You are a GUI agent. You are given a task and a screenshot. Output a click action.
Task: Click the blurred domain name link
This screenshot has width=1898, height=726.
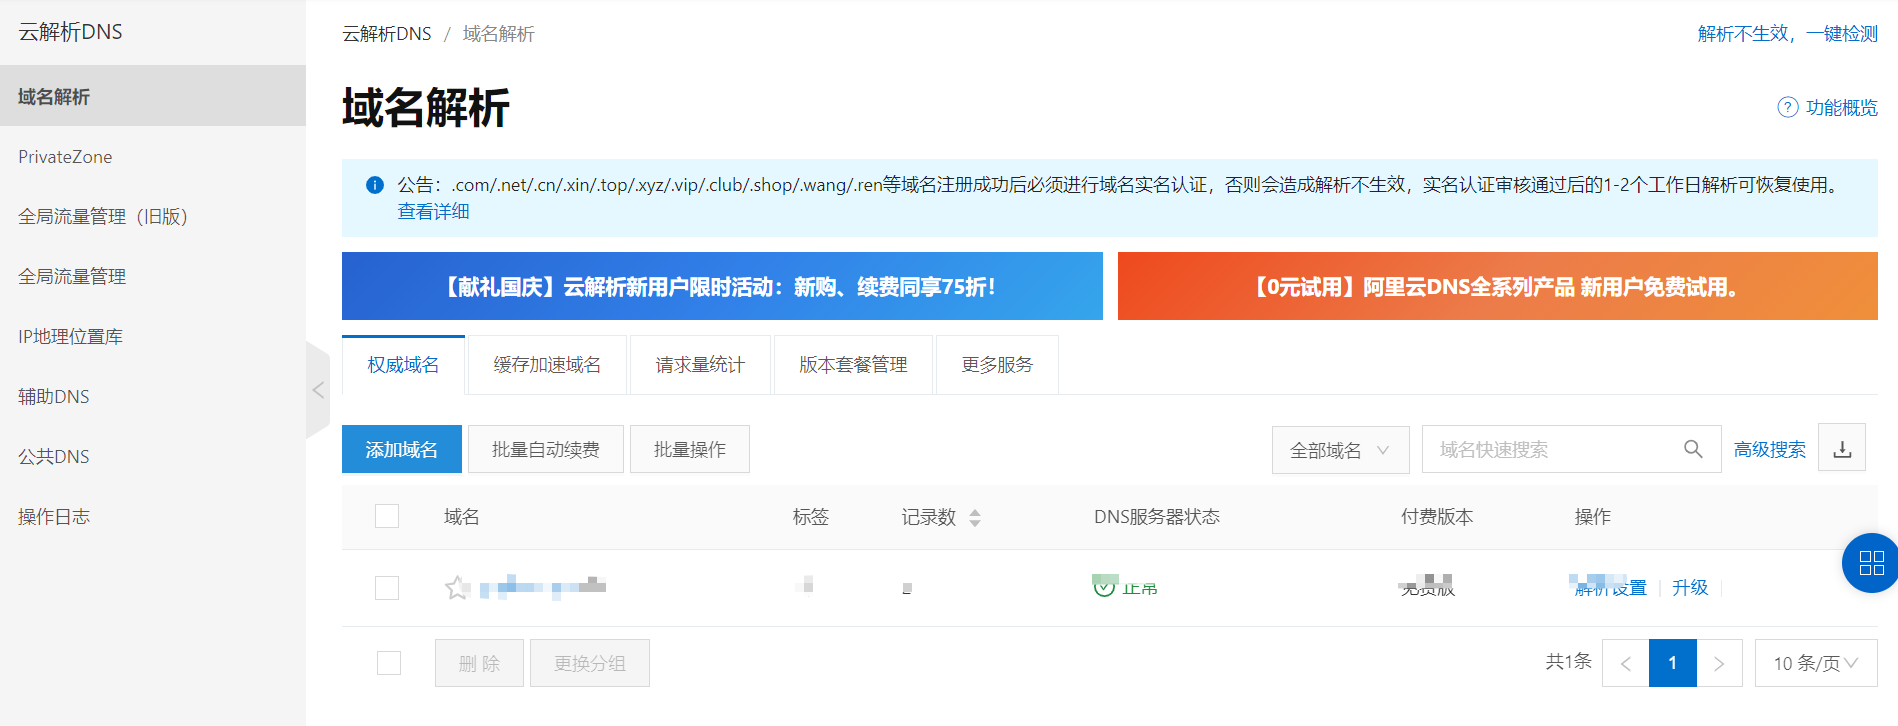pyautogui.click(x=543, y=587)
